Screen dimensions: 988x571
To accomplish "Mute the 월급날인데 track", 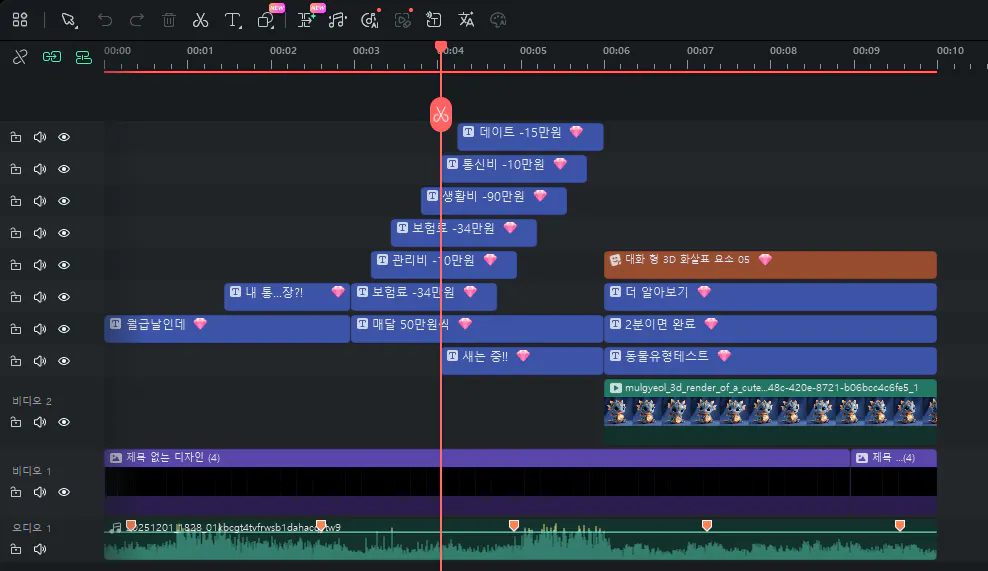I will pos(40,329).
